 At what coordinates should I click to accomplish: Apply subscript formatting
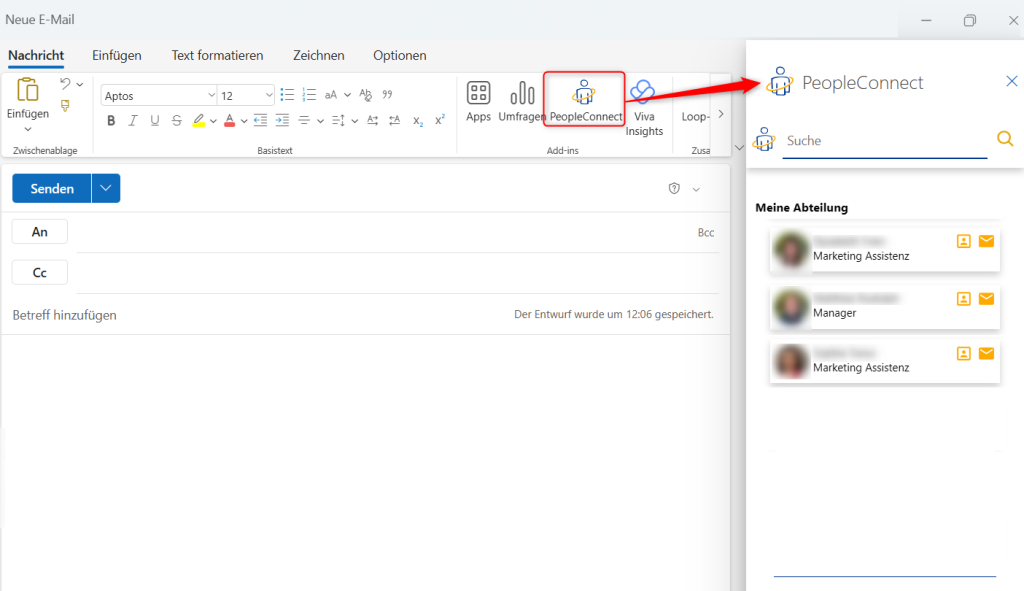point(417,120)
